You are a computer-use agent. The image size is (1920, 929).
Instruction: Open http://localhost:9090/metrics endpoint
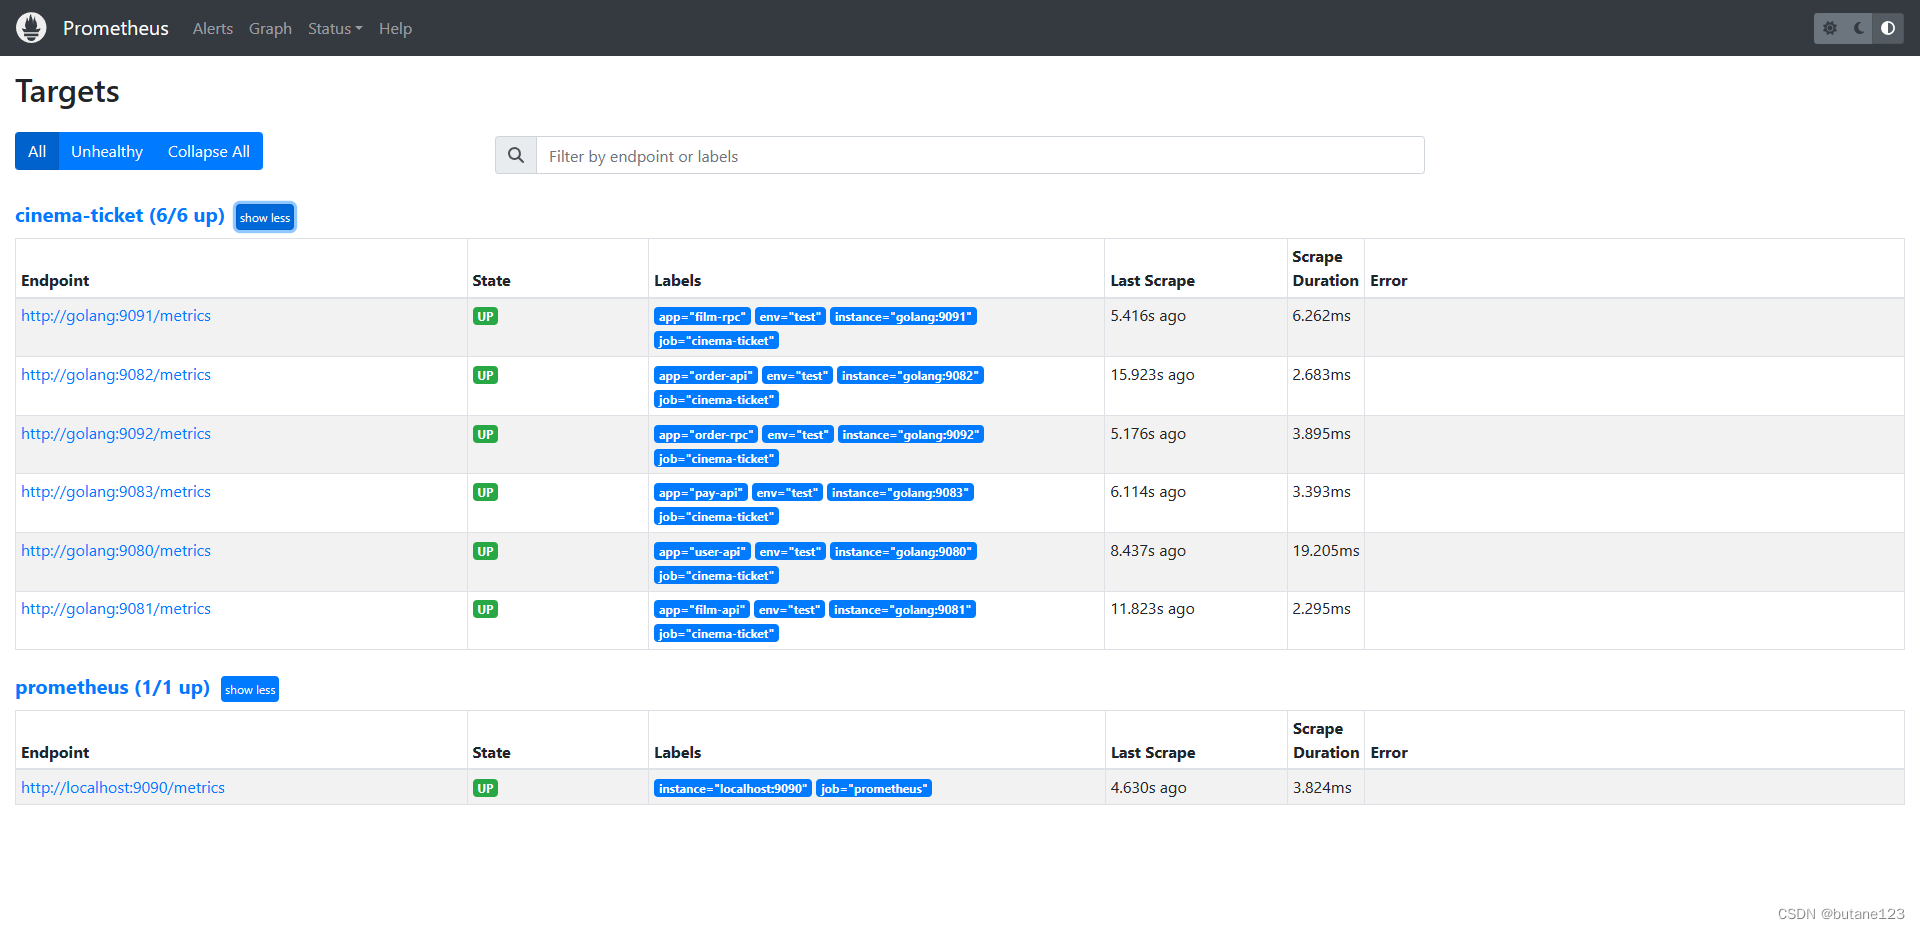click(x=123, y=788)
